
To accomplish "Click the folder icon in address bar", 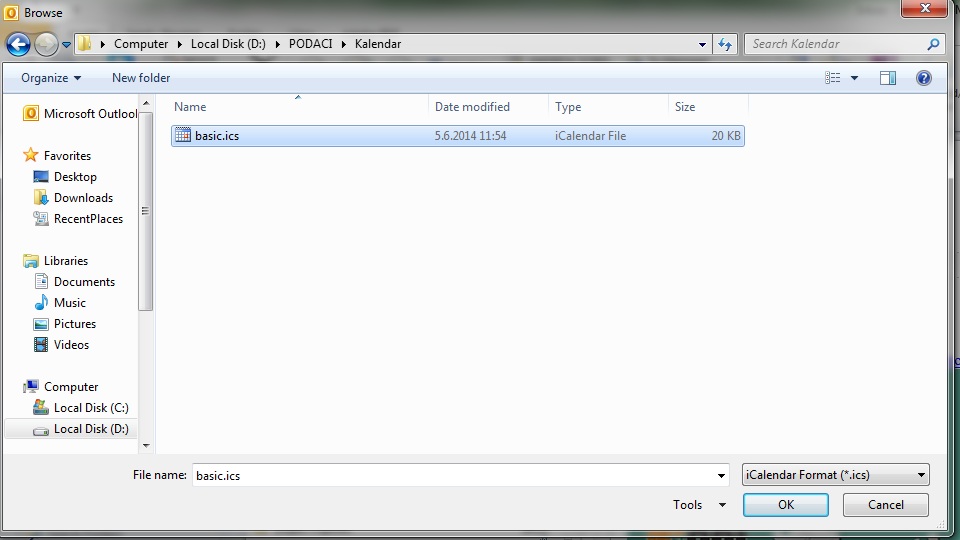I will 85,43.
